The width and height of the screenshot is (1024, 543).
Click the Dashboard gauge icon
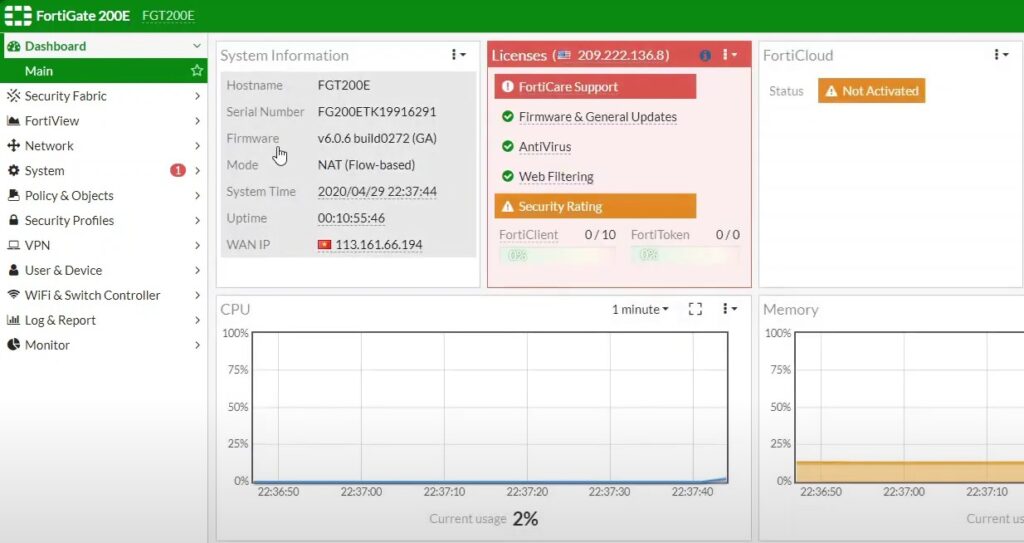(13, 46)
